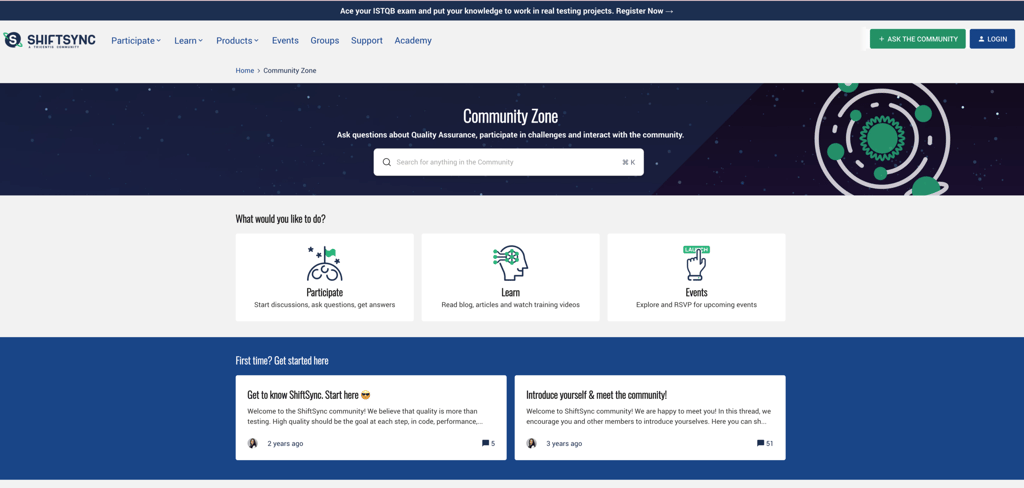Click Community Zone breadcrumb
The height and width of the screenshot is (488, 1024).
[x=290, y=71]
